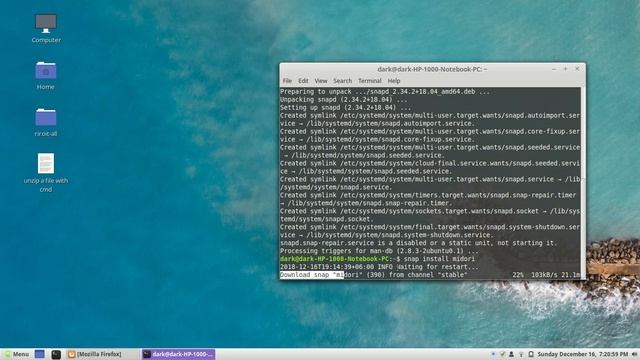The height and width of the screenshot is (360, 640).
Task: Close the terminal window
Action: click(x=577, y=69)
